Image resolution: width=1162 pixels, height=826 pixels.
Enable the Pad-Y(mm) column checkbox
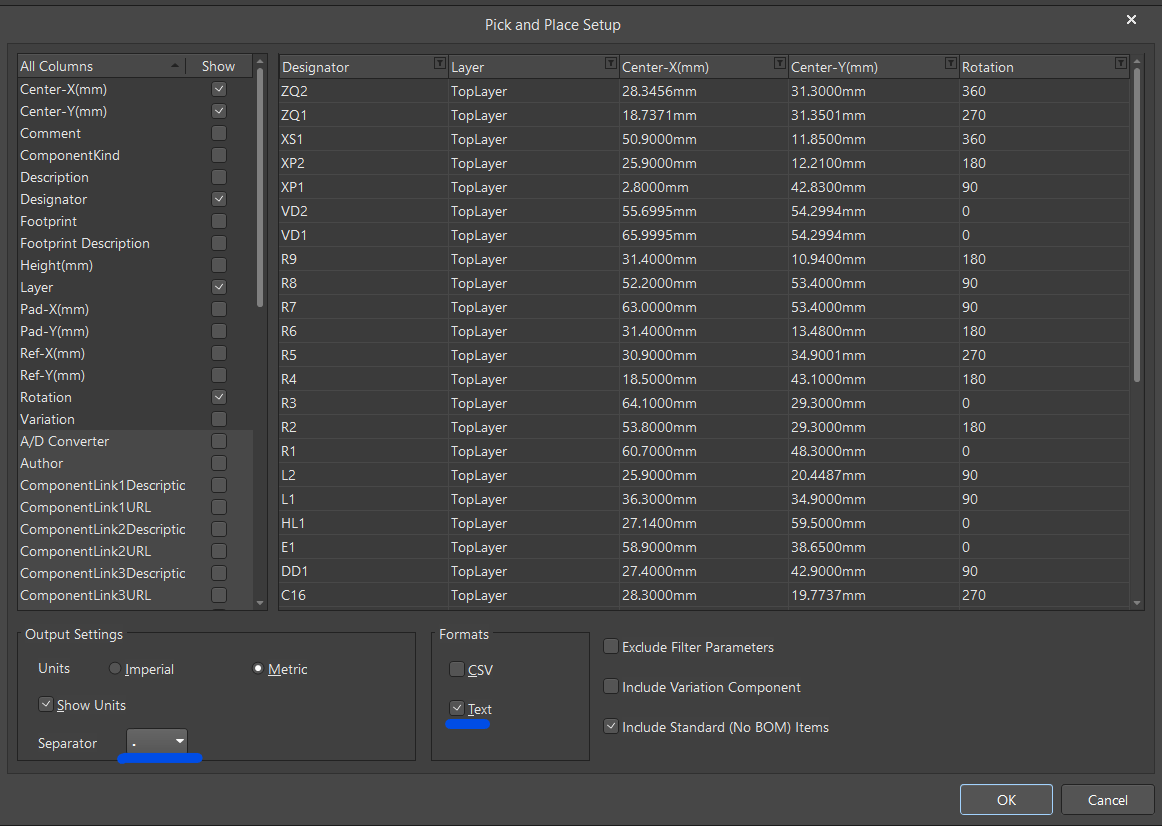pos(219,331)
